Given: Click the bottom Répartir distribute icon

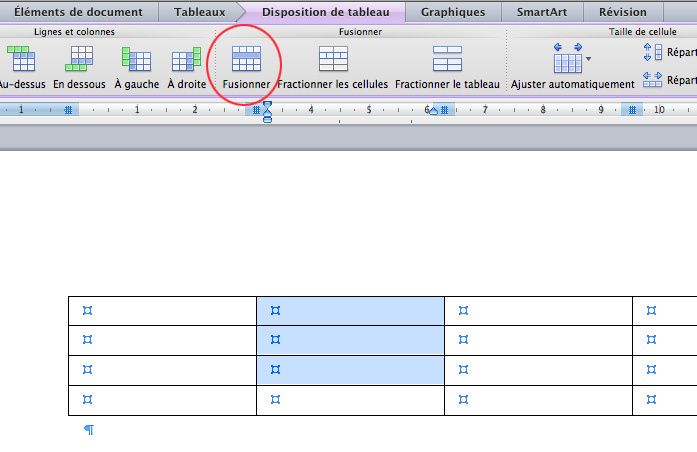Looking at the screenshot, I should tap(653, 79).
